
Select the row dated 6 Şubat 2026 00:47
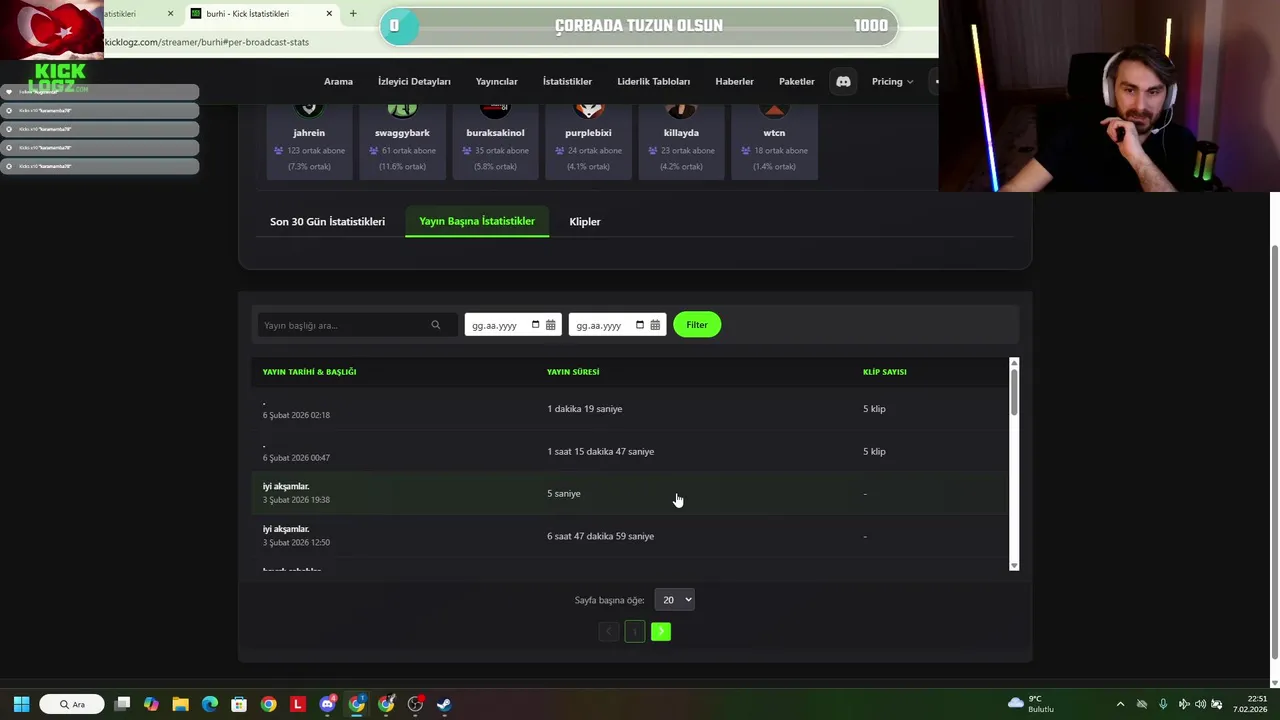point(630,451)
